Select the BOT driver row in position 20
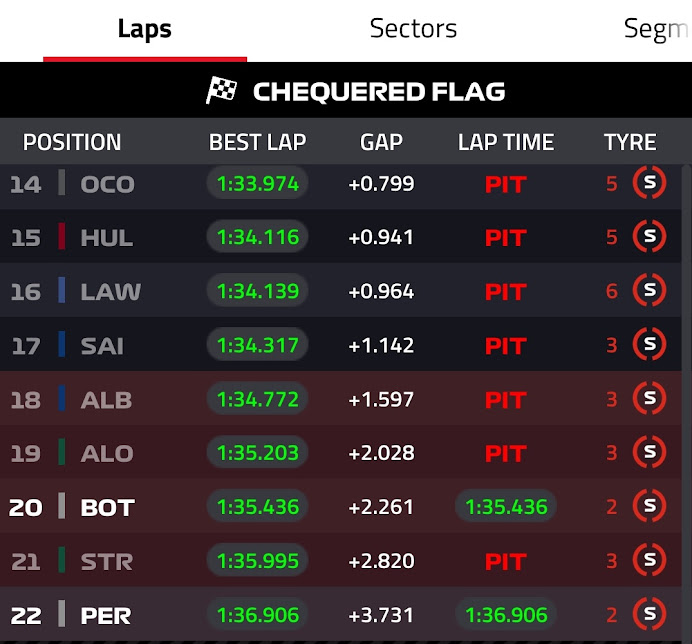The width and height of the screenshot is (692, 644). coord(107,507)
